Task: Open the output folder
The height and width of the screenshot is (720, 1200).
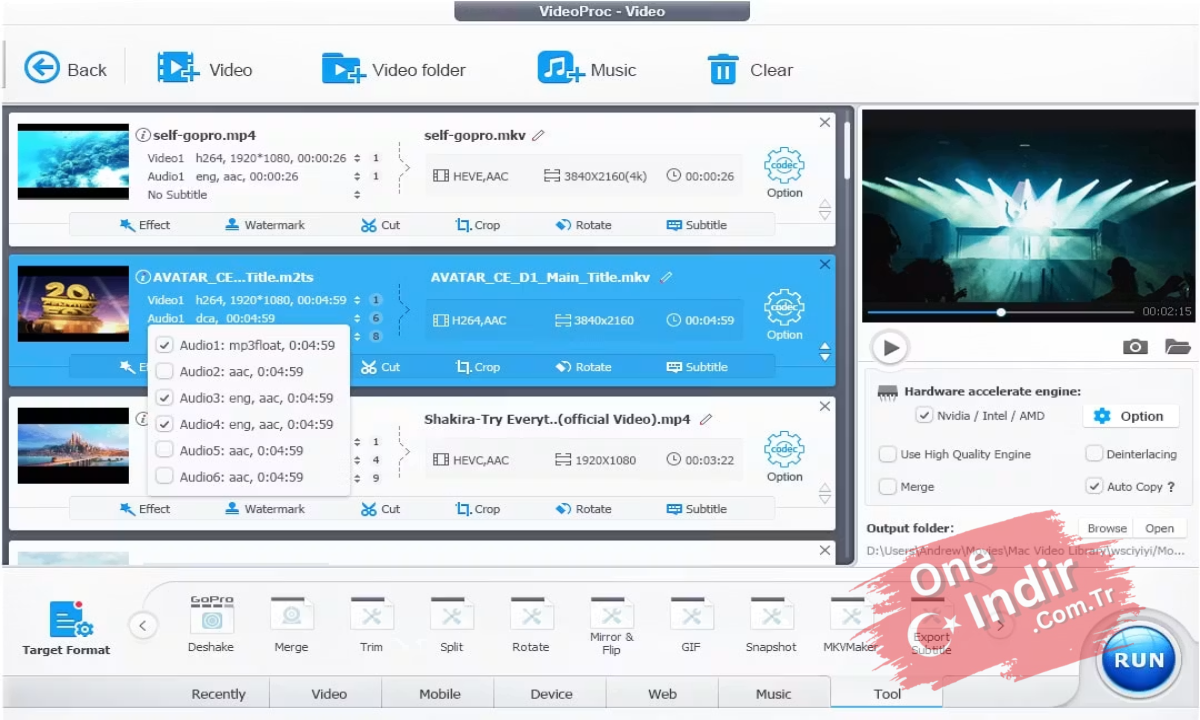Action: click(x=1160, y=528)
